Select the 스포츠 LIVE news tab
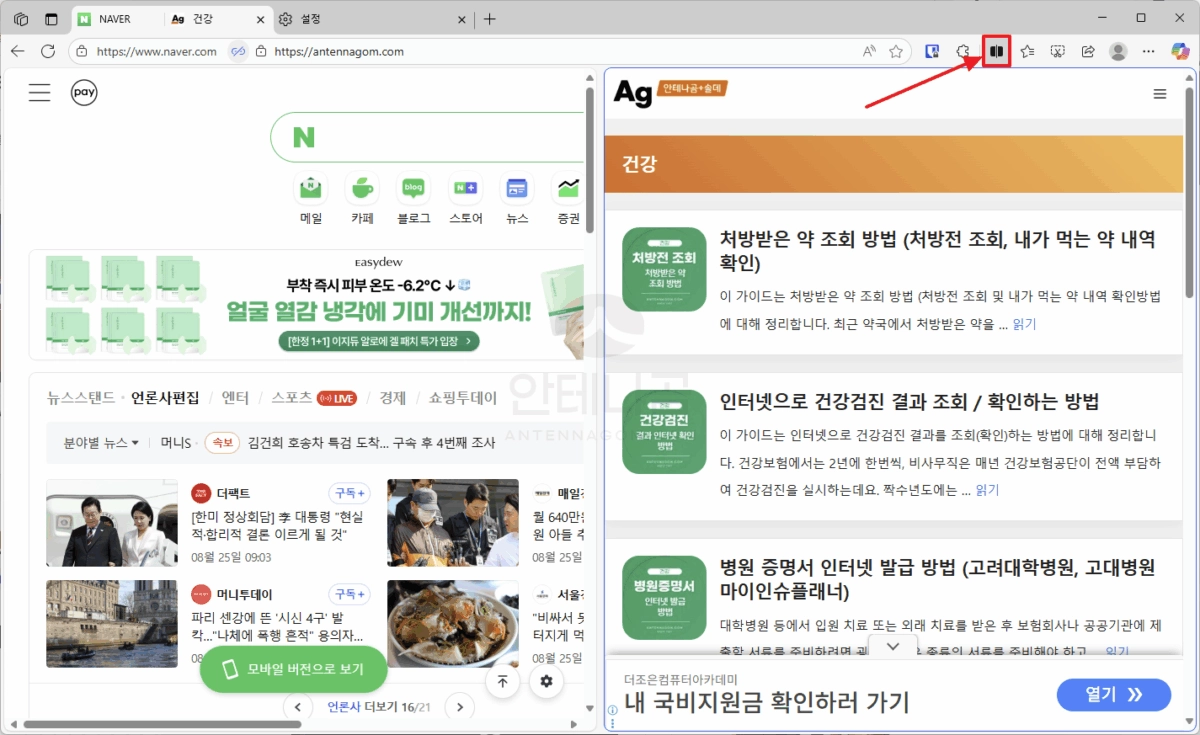 point(313,398)
